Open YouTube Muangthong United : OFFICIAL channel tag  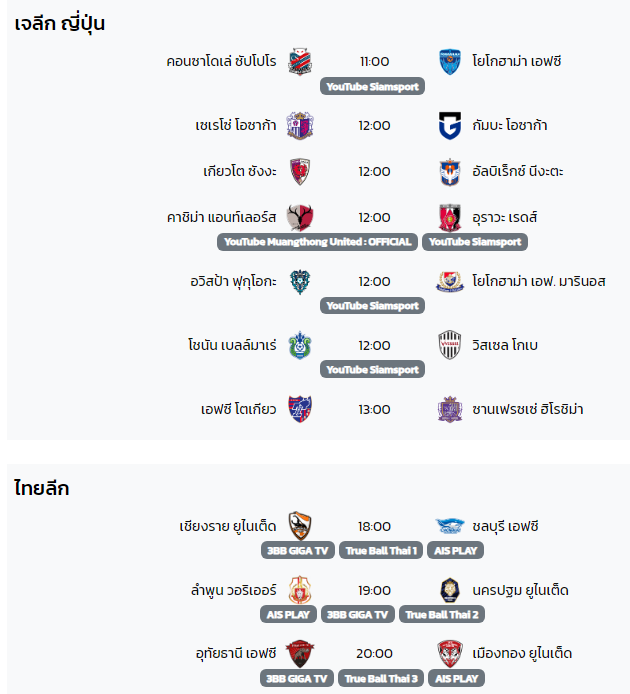(317, 242)
